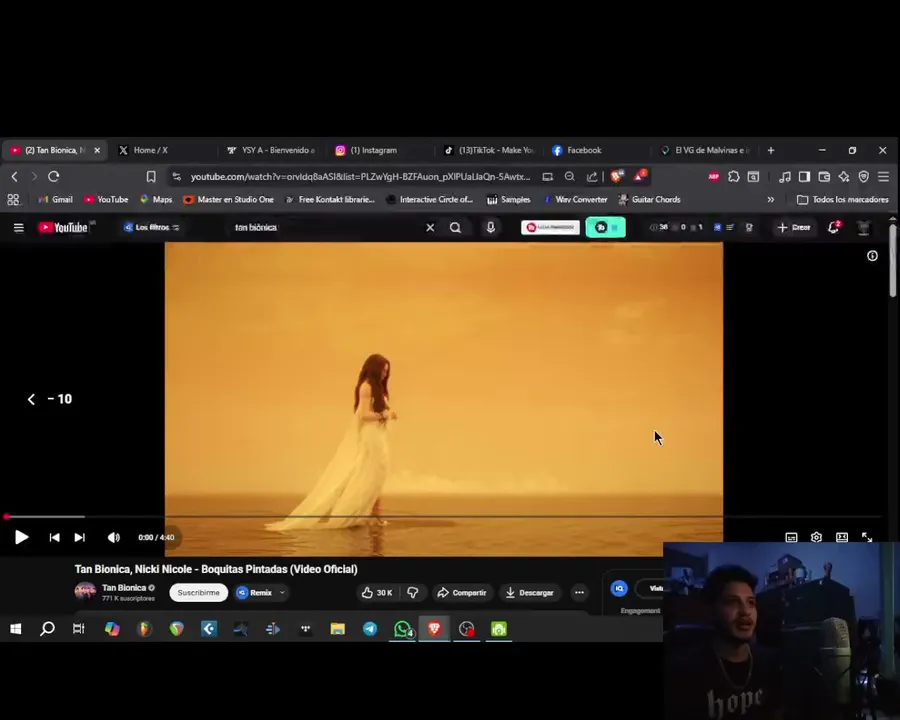The image size is (900, 720).
Task: Subscribe with the Suscribirme button
Action: (199, 593)
